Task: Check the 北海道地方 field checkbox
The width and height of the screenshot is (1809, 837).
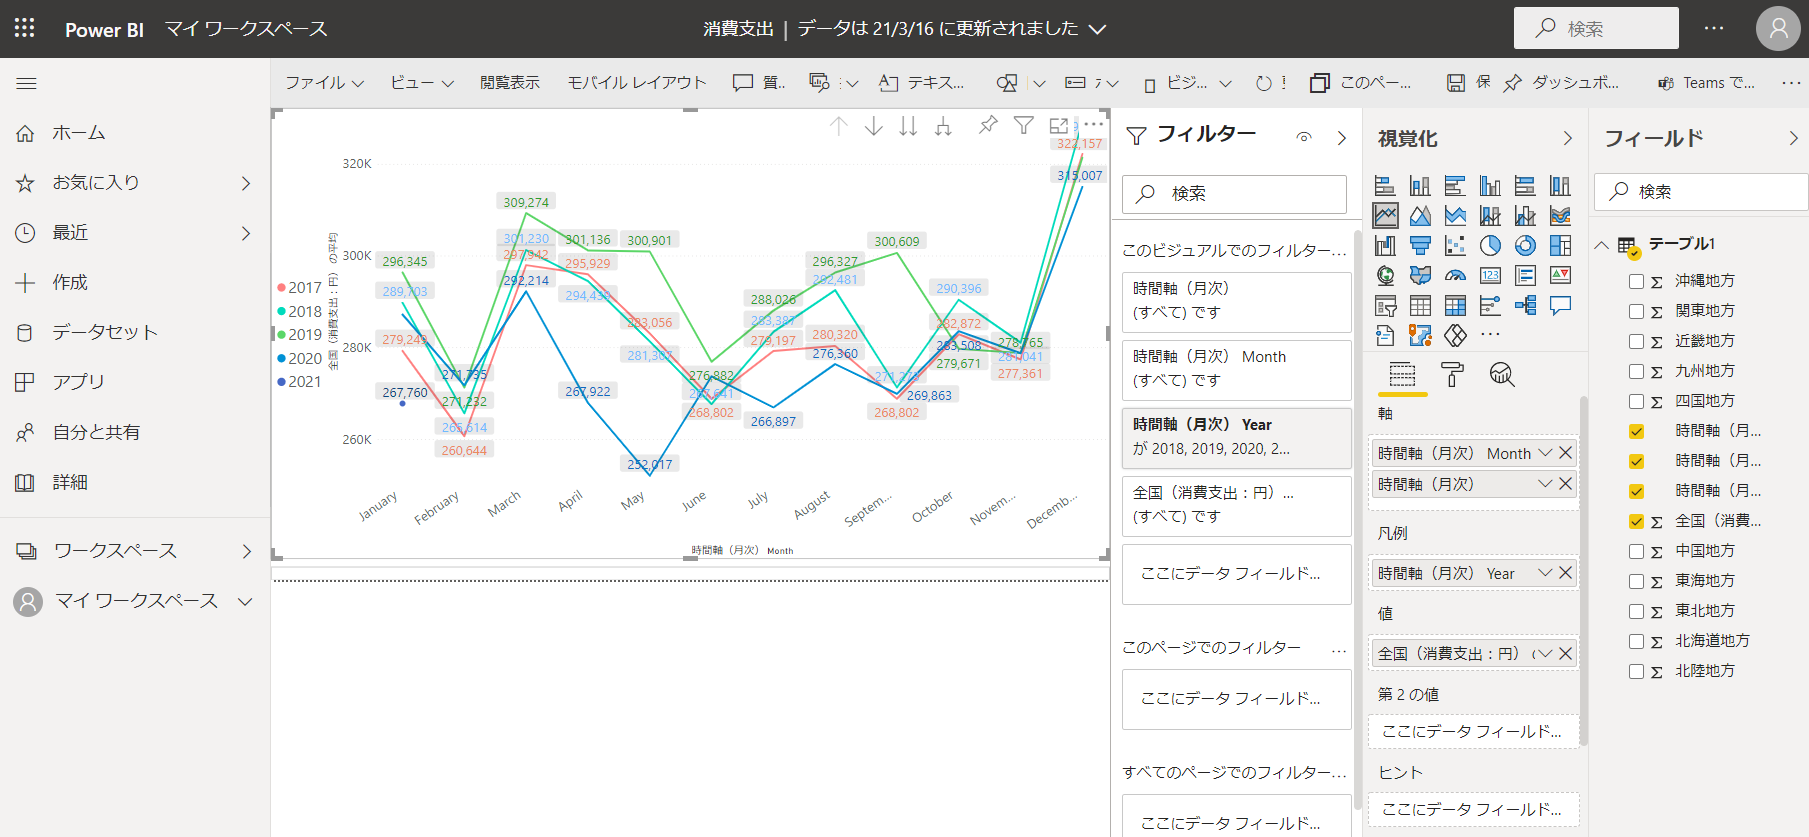Action: coord(1636,641)
